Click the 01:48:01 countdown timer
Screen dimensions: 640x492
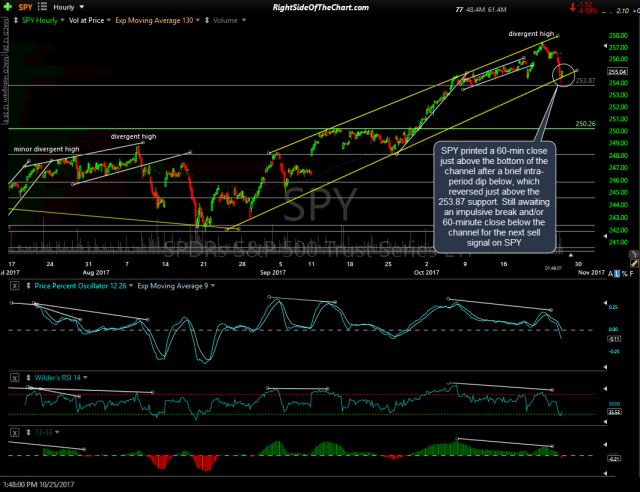point(553,268)
